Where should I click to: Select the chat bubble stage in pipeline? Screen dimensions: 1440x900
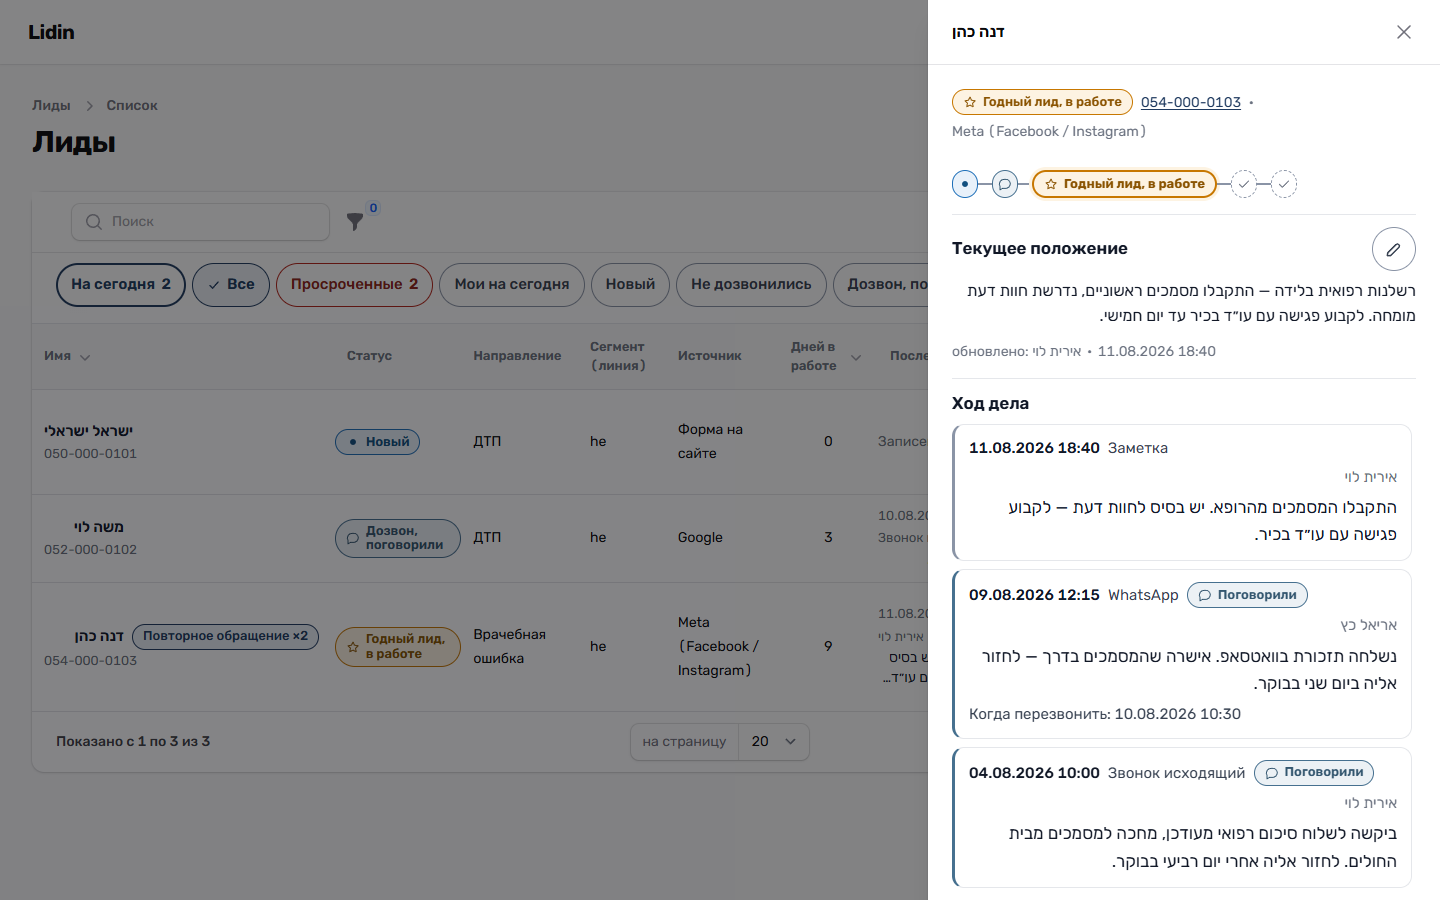pos(1005,184)
